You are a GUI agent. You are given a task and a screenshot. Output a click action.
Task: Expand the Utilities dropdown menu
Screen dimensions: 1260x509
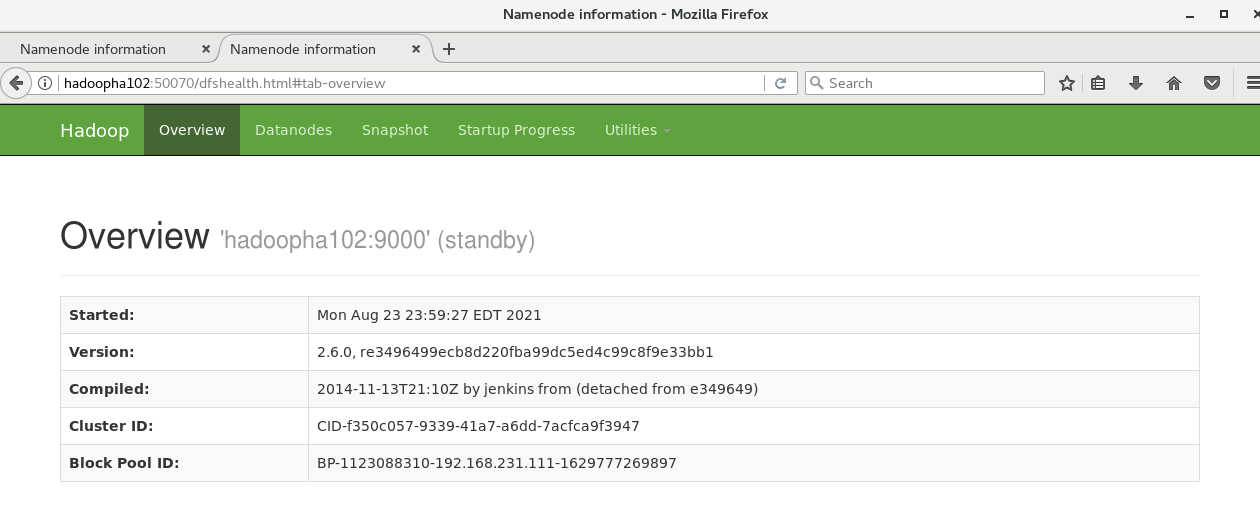(x=637, y=130)
